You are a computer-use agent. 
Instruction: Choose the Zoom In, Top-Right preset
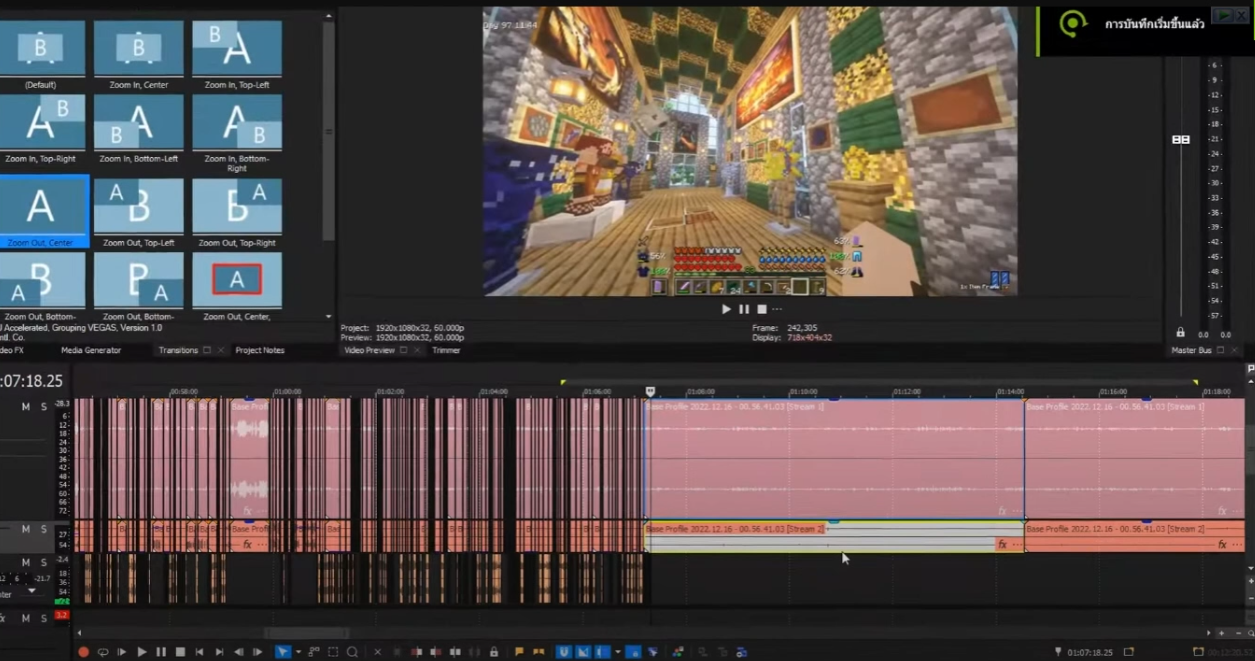coord(40,129)
